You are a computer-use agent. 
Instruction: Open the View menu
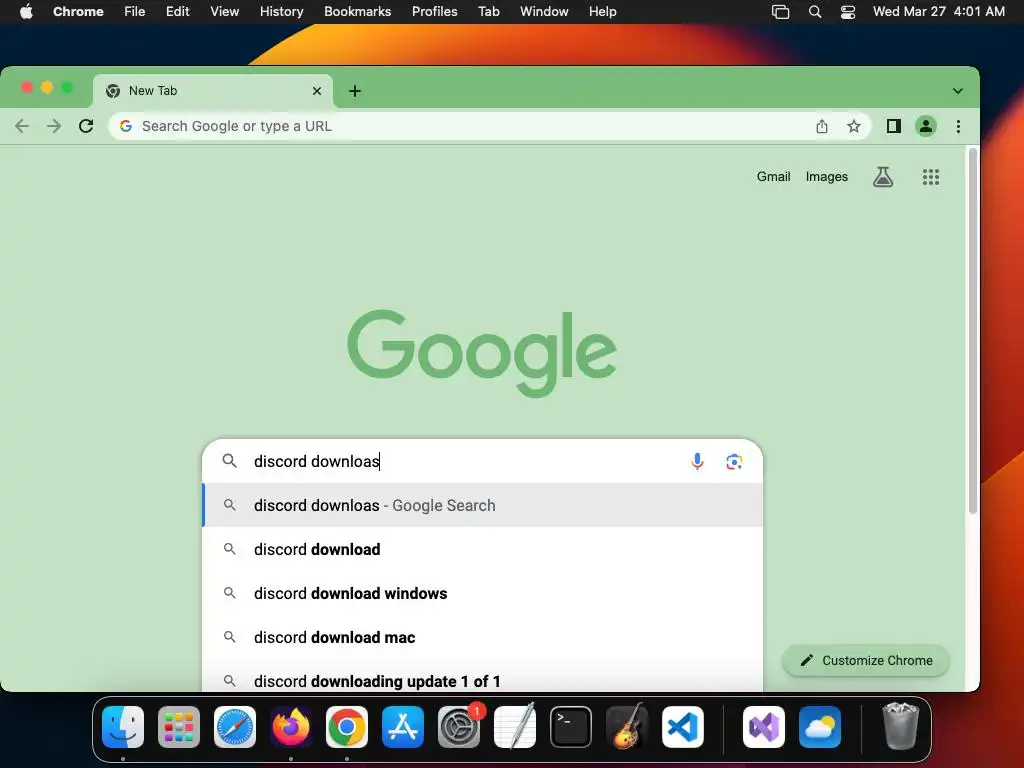(224, 11)
